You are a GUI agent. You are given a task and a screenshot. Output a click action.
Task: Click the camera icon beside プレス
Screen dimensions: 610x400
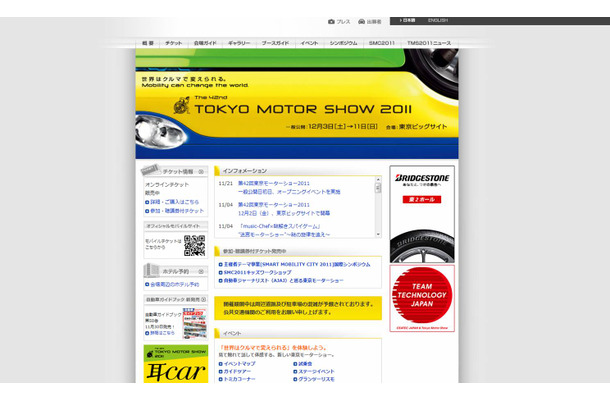coord(332,21)
